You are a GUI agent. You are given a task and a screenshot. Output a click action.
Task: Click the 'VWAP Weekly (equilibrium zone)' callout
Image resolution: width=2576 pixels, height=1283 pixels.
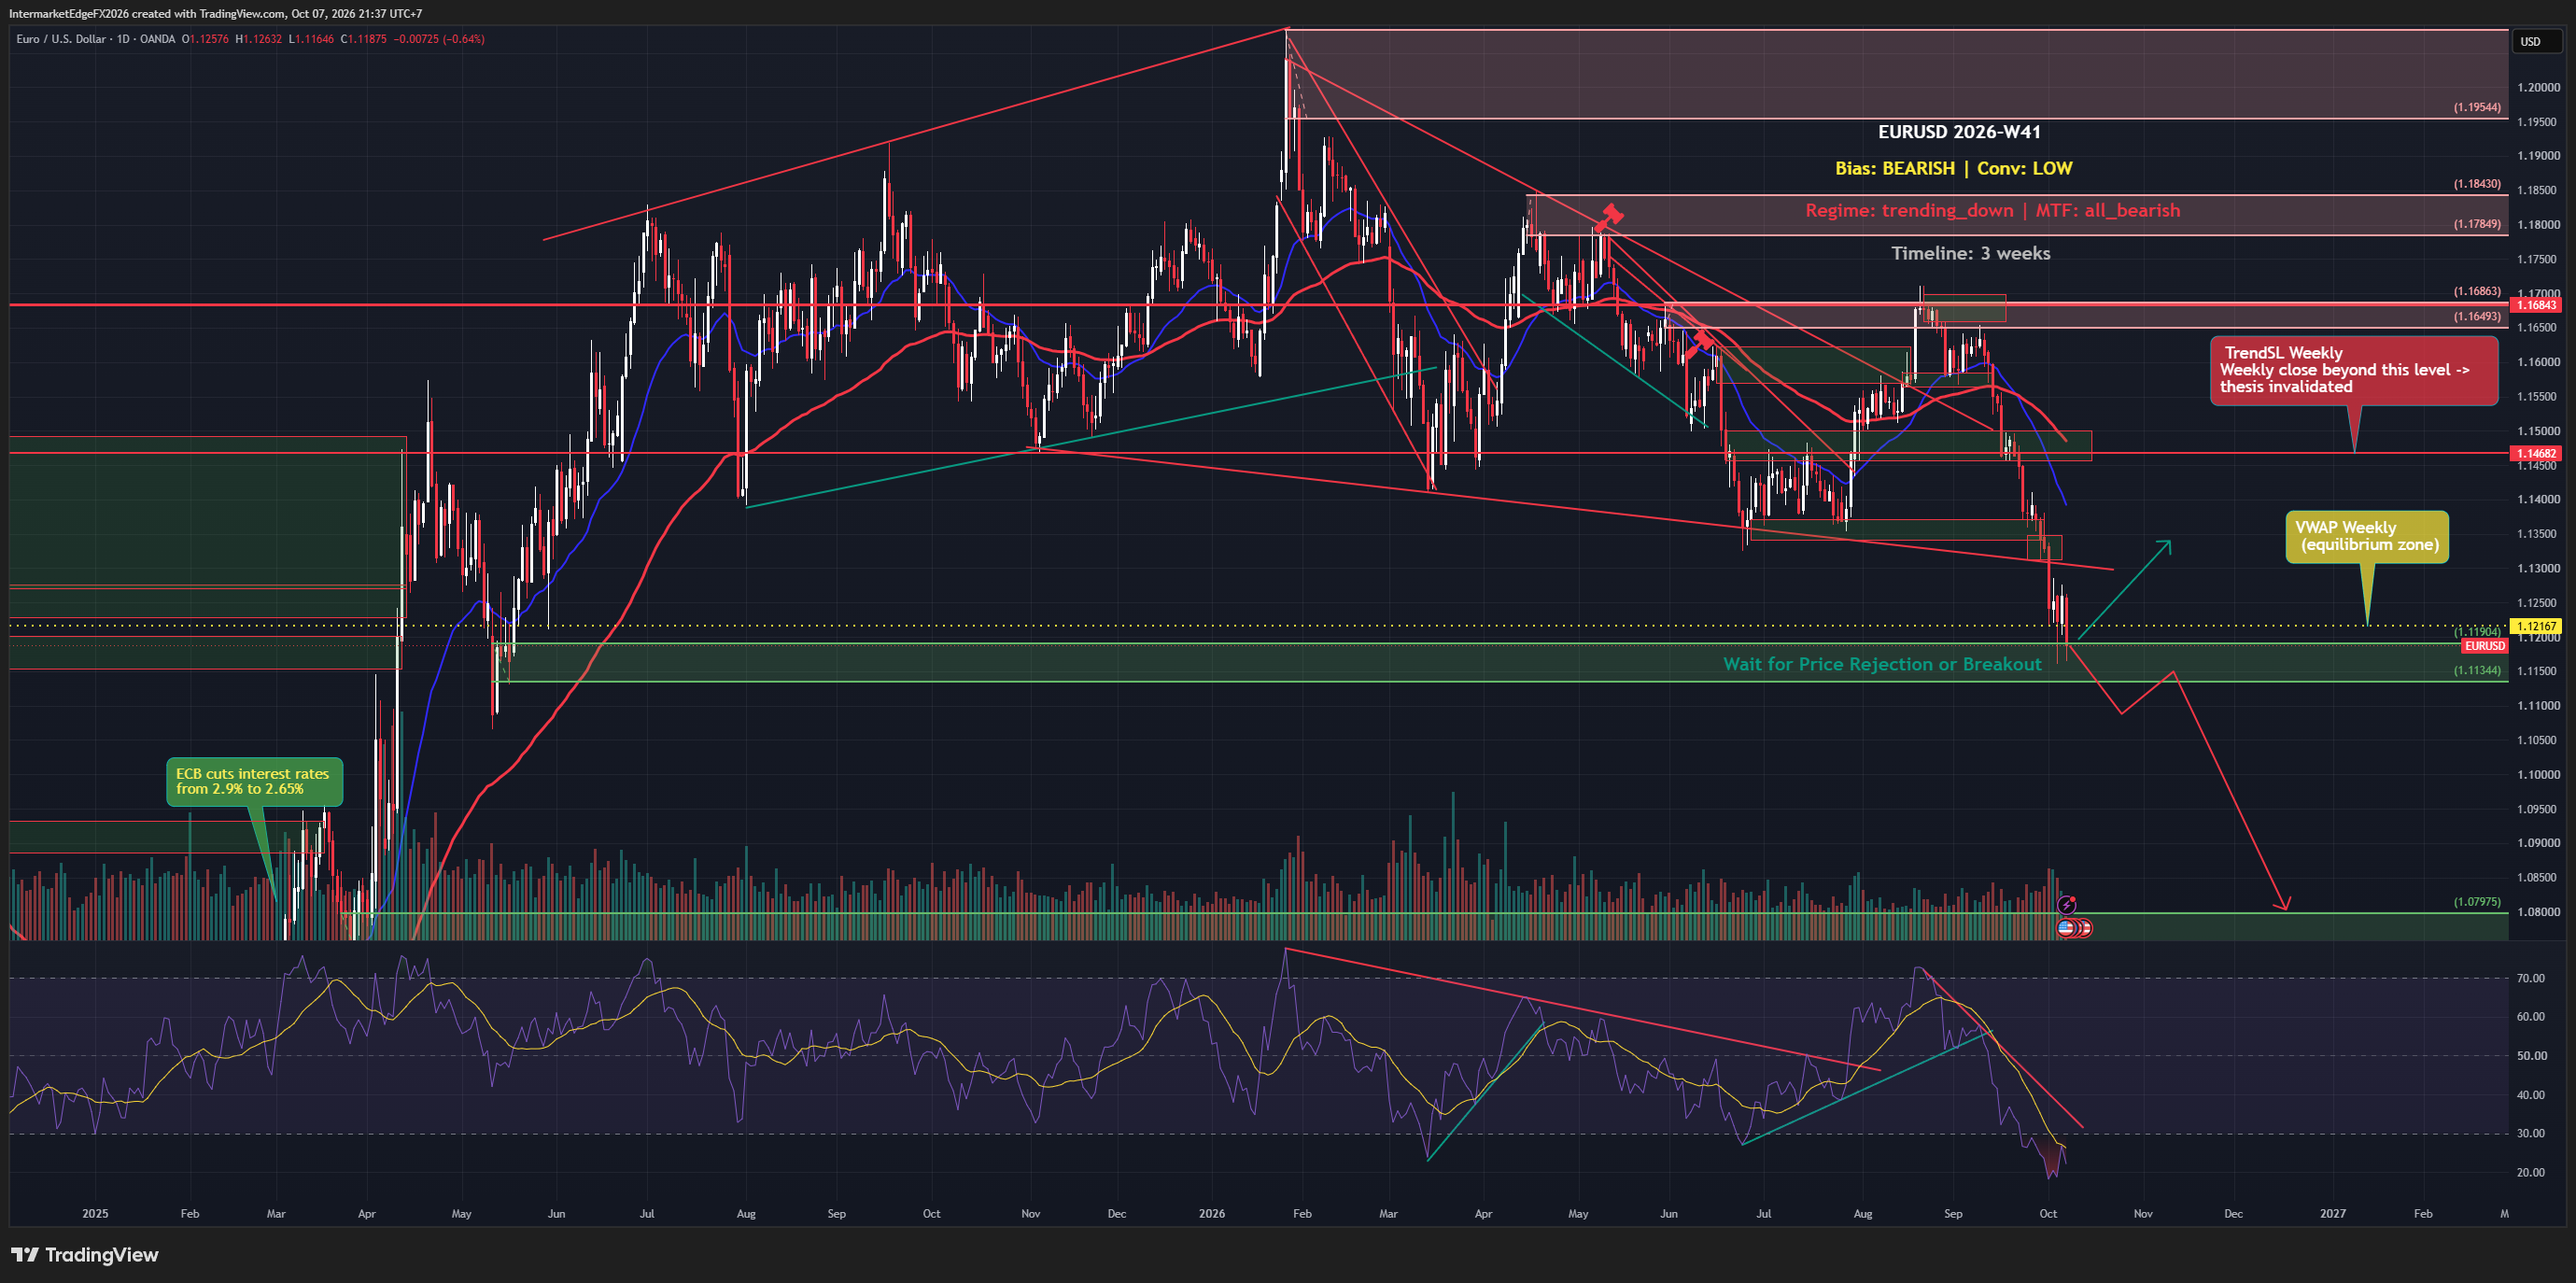(x=2367, y=537)
